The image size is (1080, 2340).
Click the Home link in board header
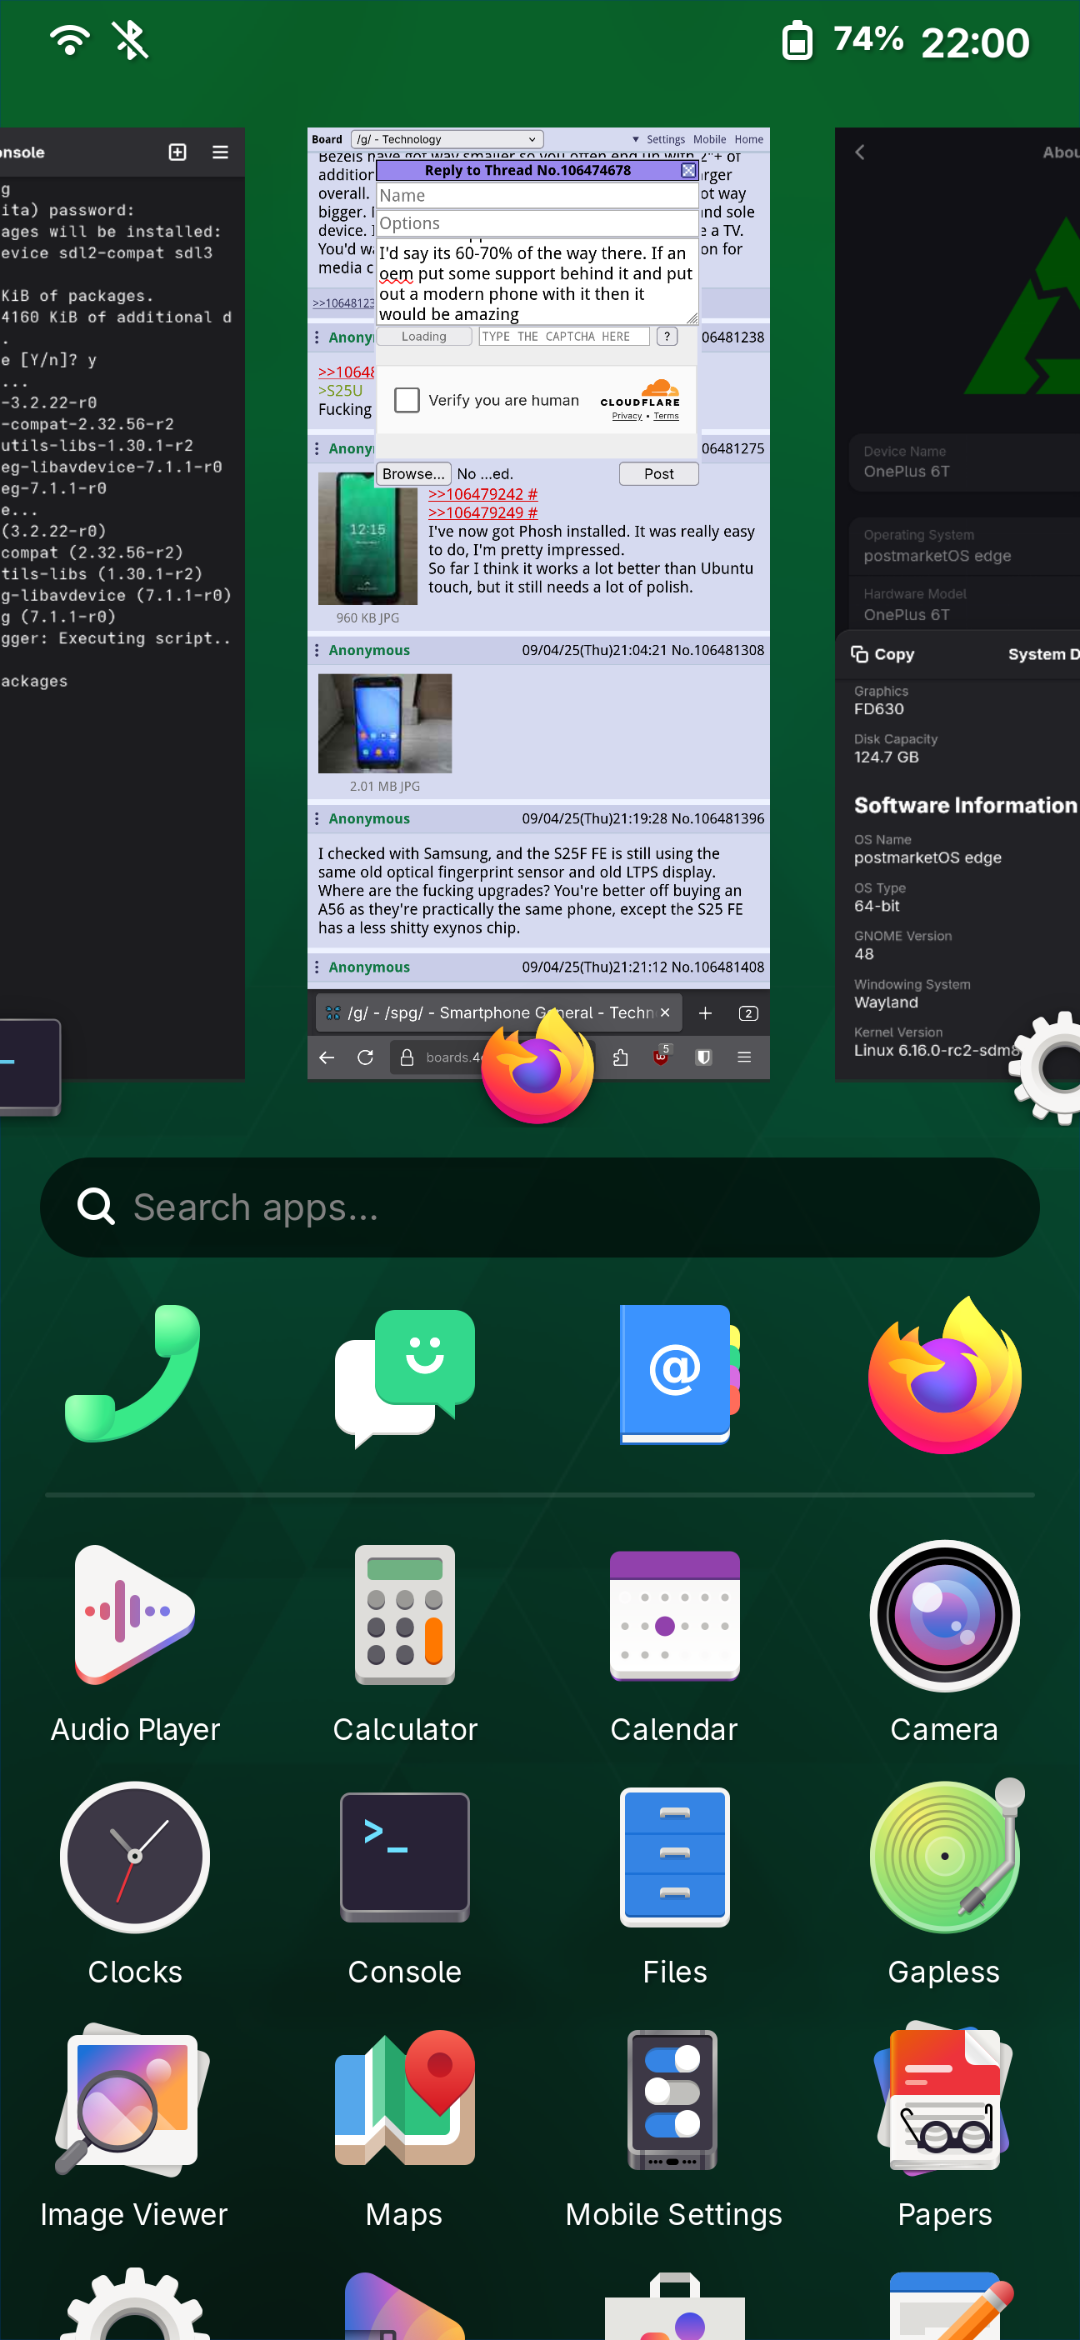[749, 139]
